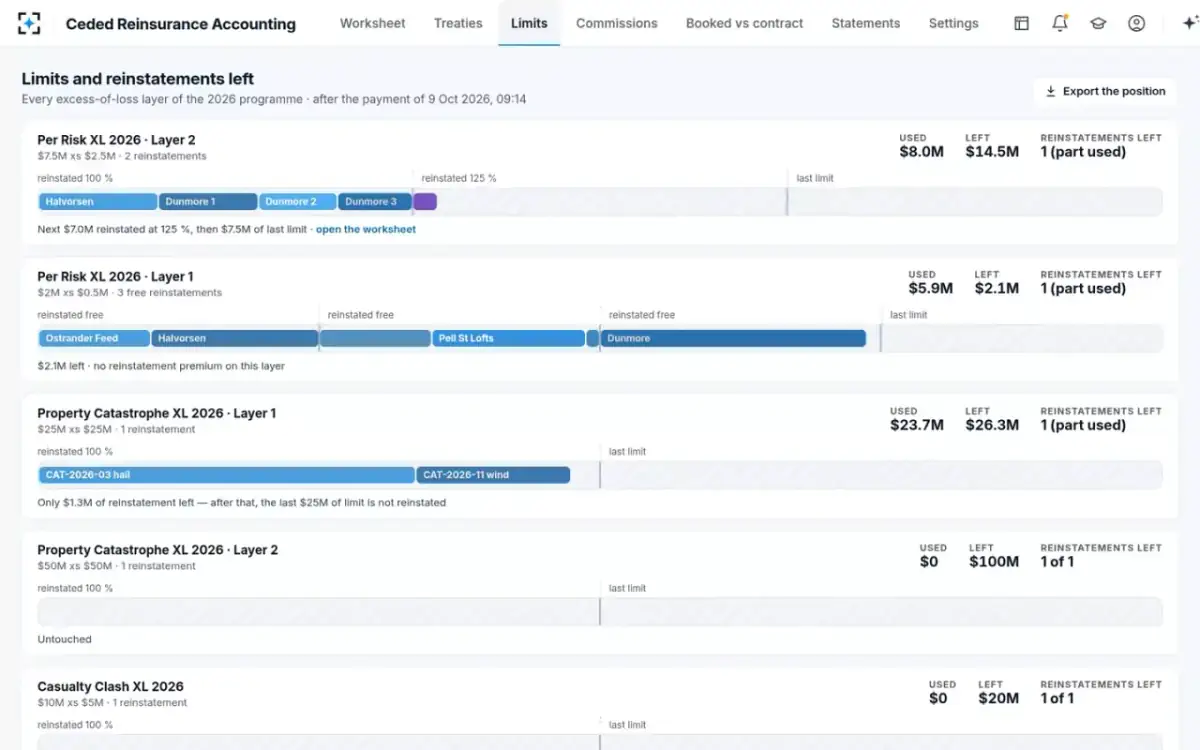
Task: Click the app logo icon
Action: tap(29, 23)
